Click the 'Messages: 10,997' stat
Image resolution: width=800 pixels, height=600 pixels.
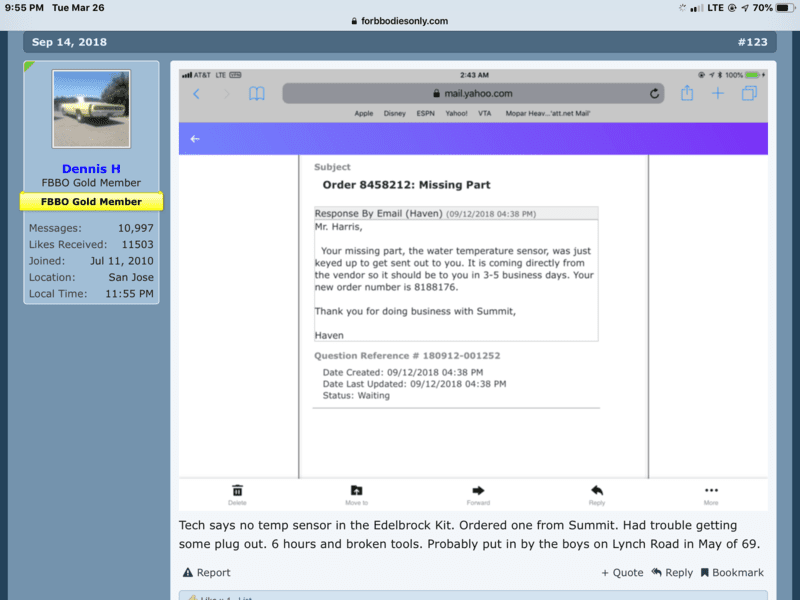tap(91, 228)
